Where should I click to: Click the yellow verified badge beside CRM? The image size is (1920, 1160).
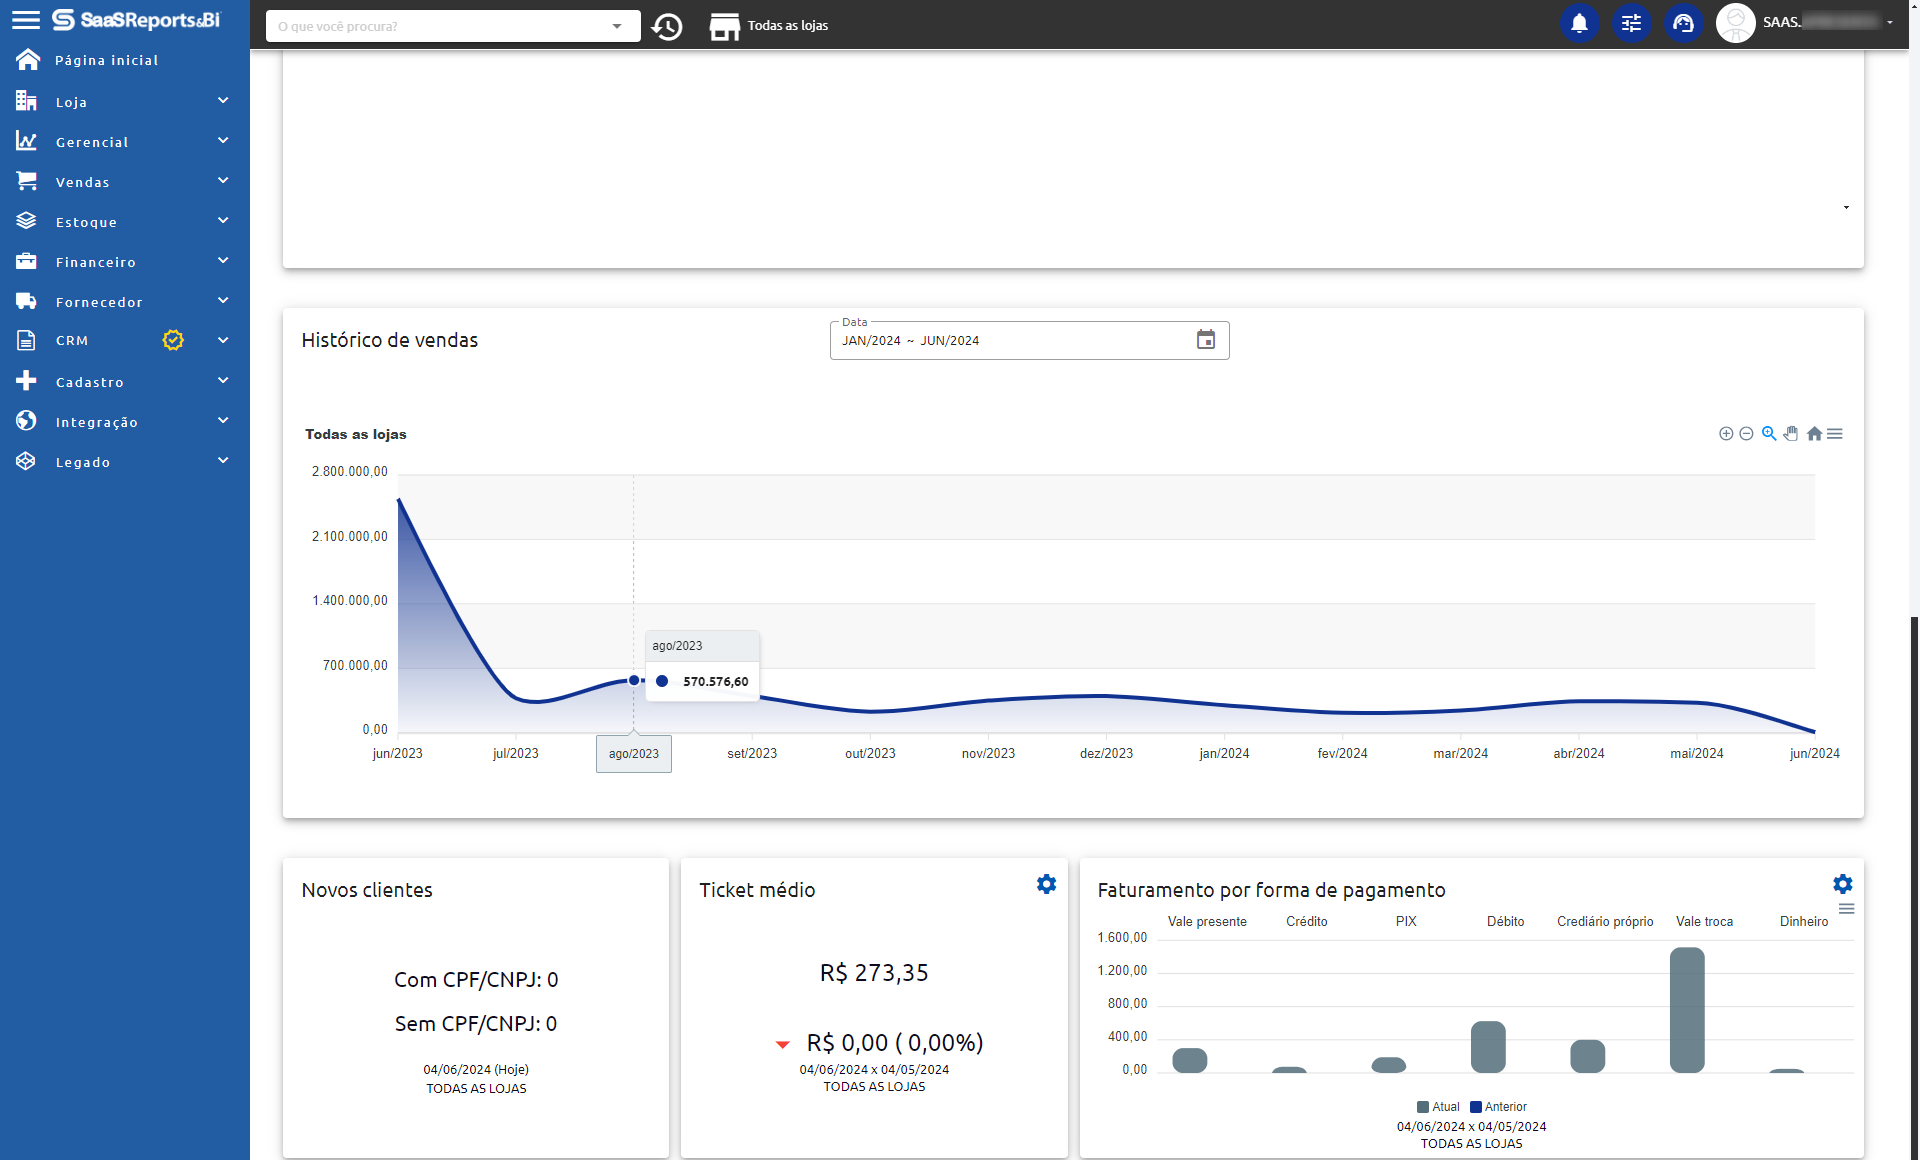pyautogui.click(x=173, y=340)
